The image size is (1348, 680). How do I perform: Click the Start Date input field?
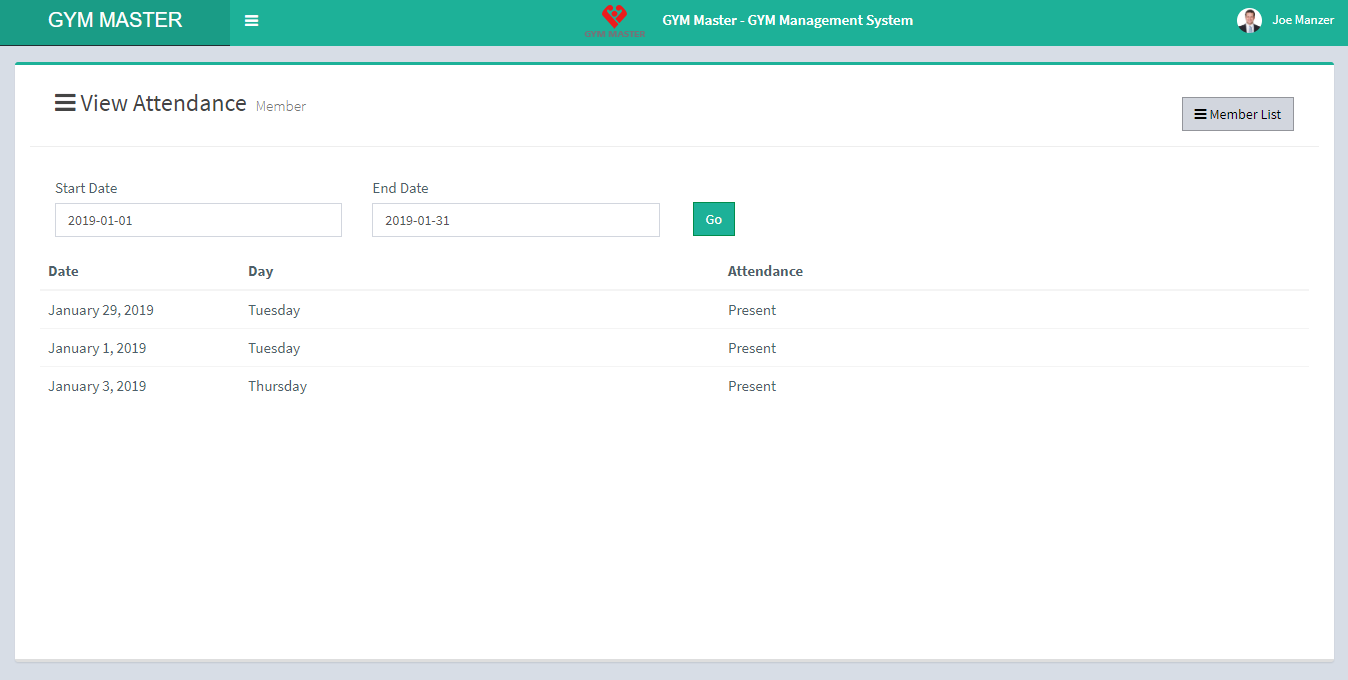(x=198, y=220)
